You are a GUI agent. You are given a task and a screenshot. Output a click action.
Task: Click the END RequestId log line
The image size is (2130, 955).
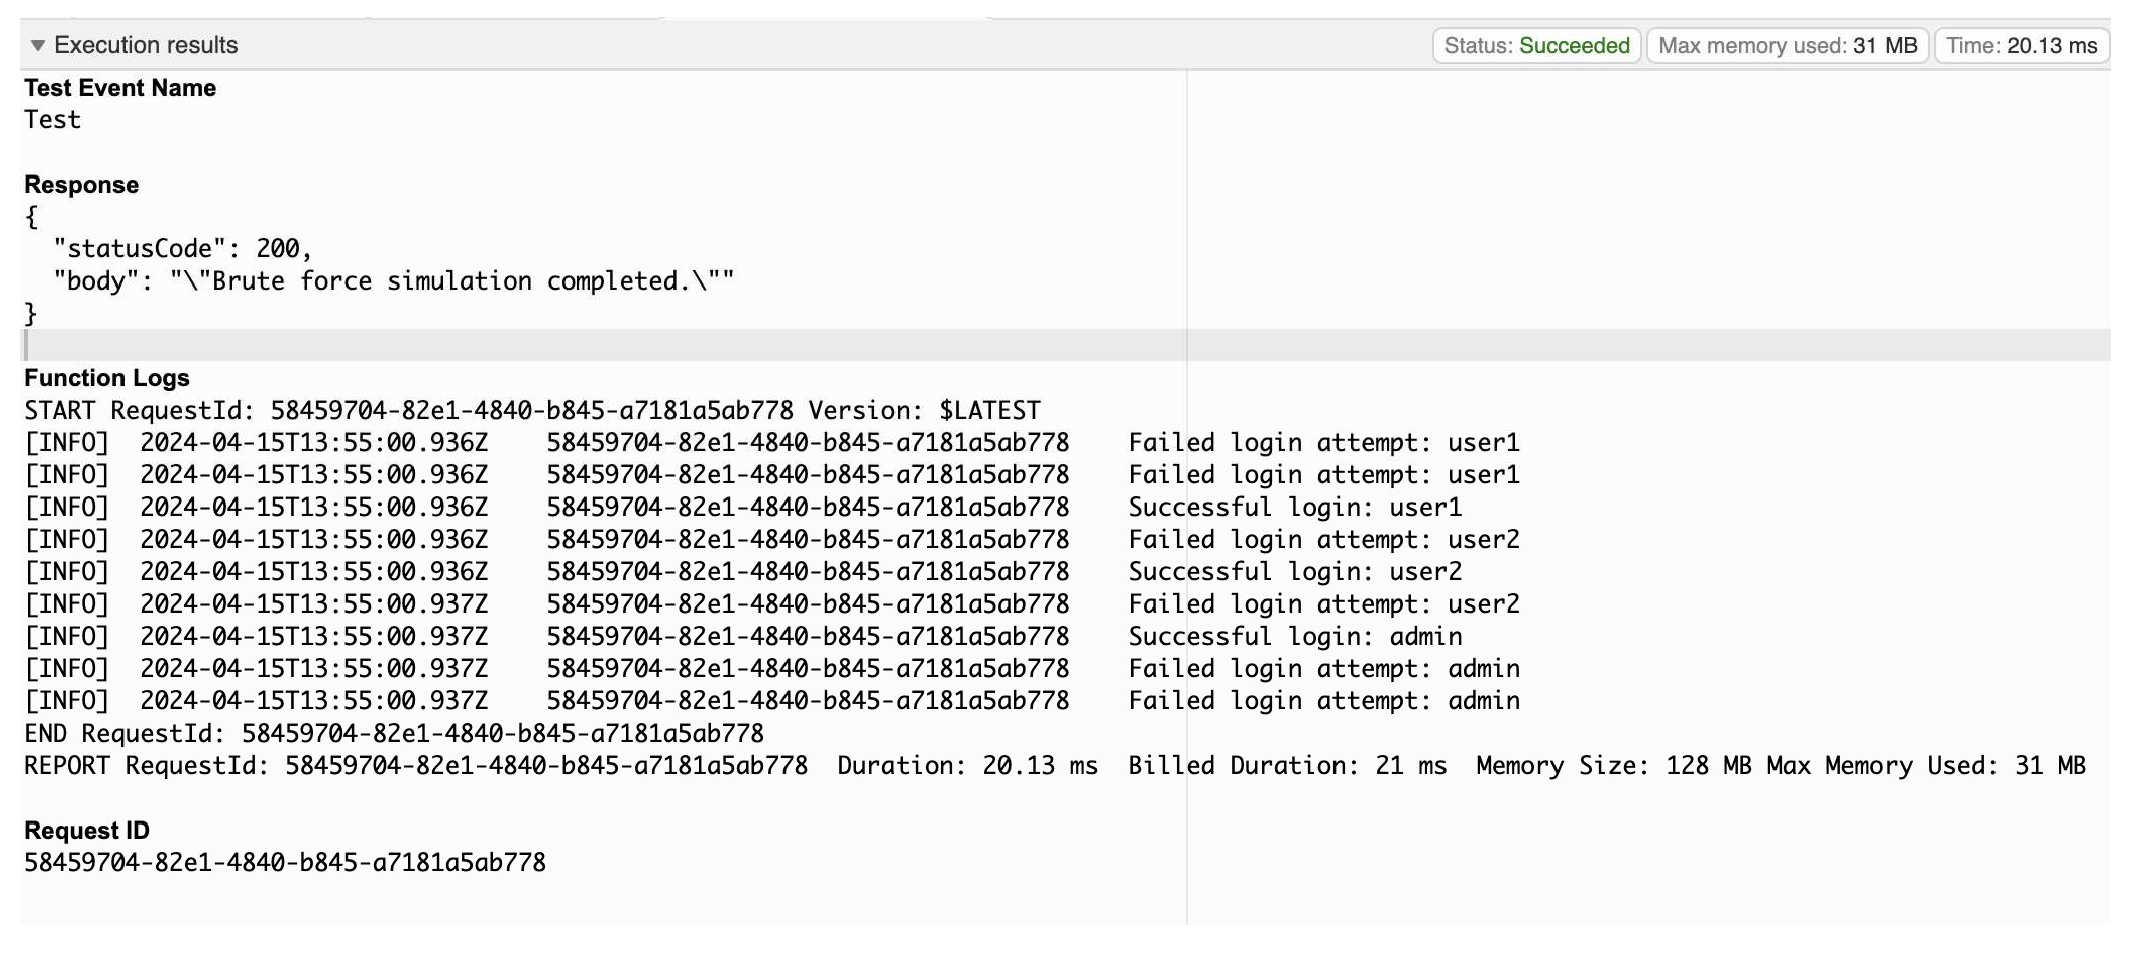point(394,734)
